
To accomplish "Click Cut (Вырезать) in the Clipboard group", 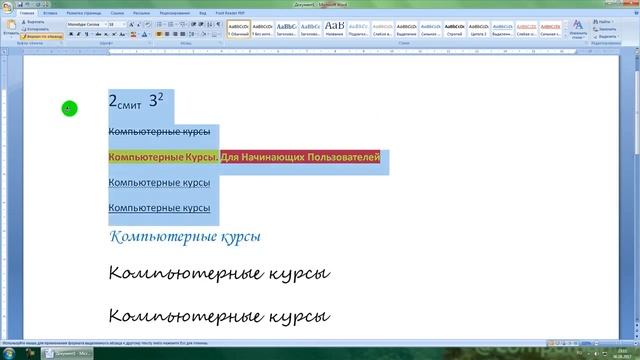I will (x=33, y=22).
